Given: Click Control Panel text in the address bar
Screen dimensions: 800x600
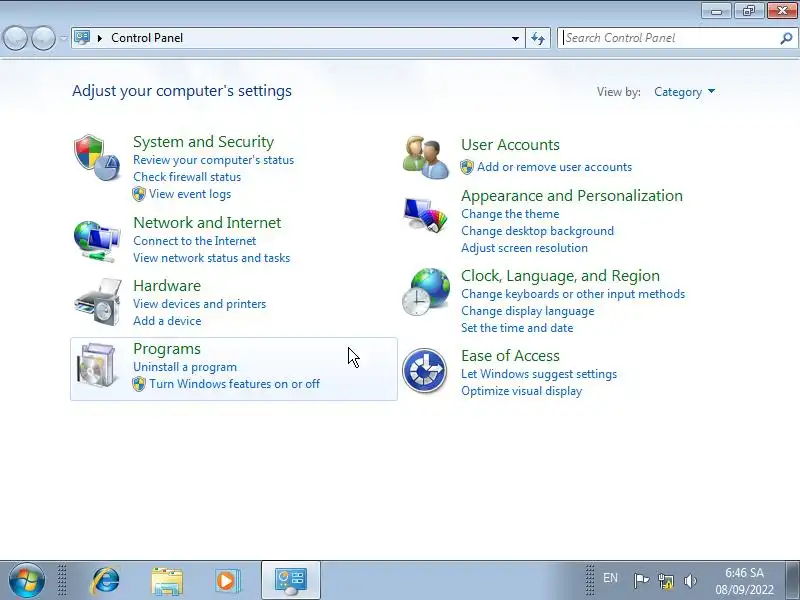Looking at the screenshot, I should (x=147, y=38).
